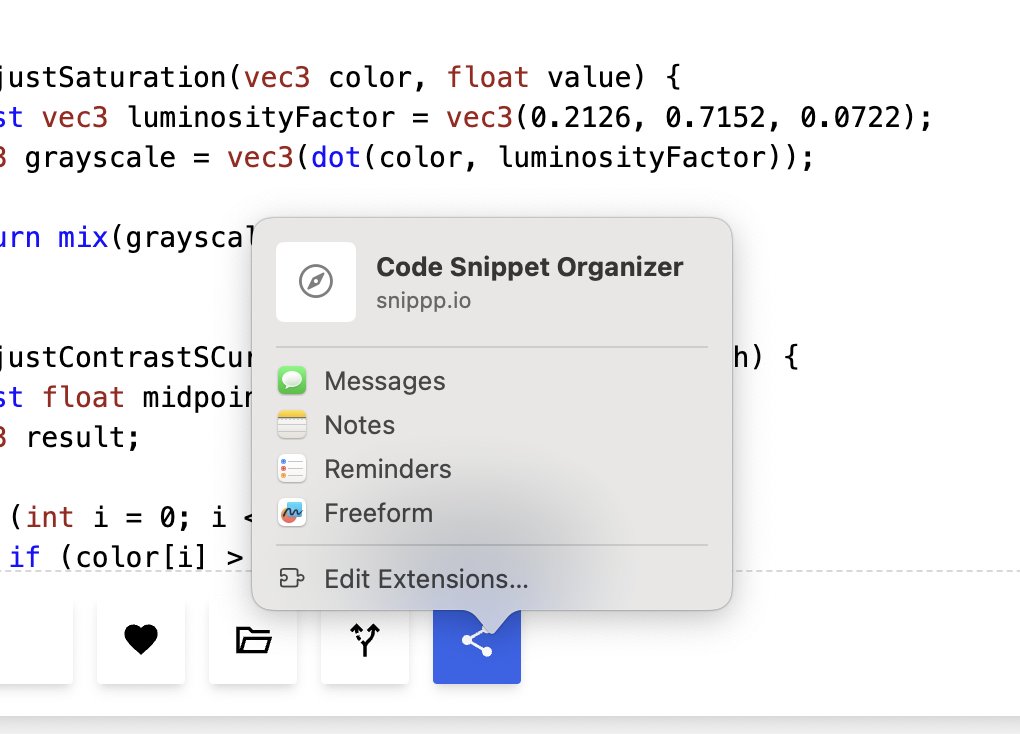The image size is (1020, 734).
Task: Click the Code Snippet Organizer title
Action: tap(530, 267)
